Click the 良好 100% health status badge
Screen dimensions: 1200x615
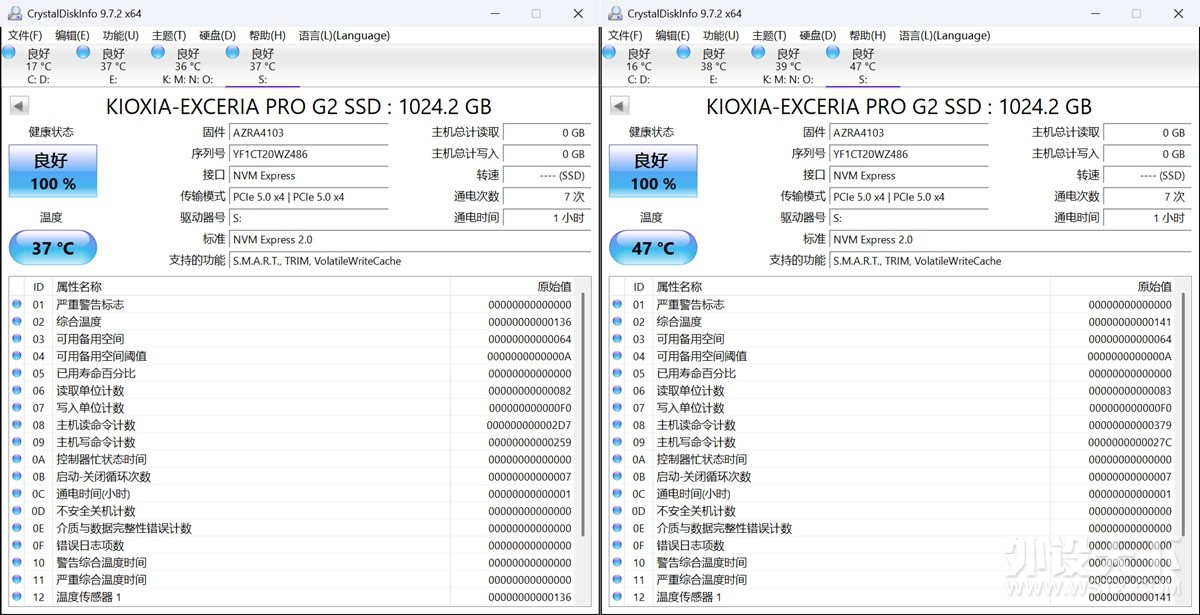pyautogui.click(x=52, y=170)
